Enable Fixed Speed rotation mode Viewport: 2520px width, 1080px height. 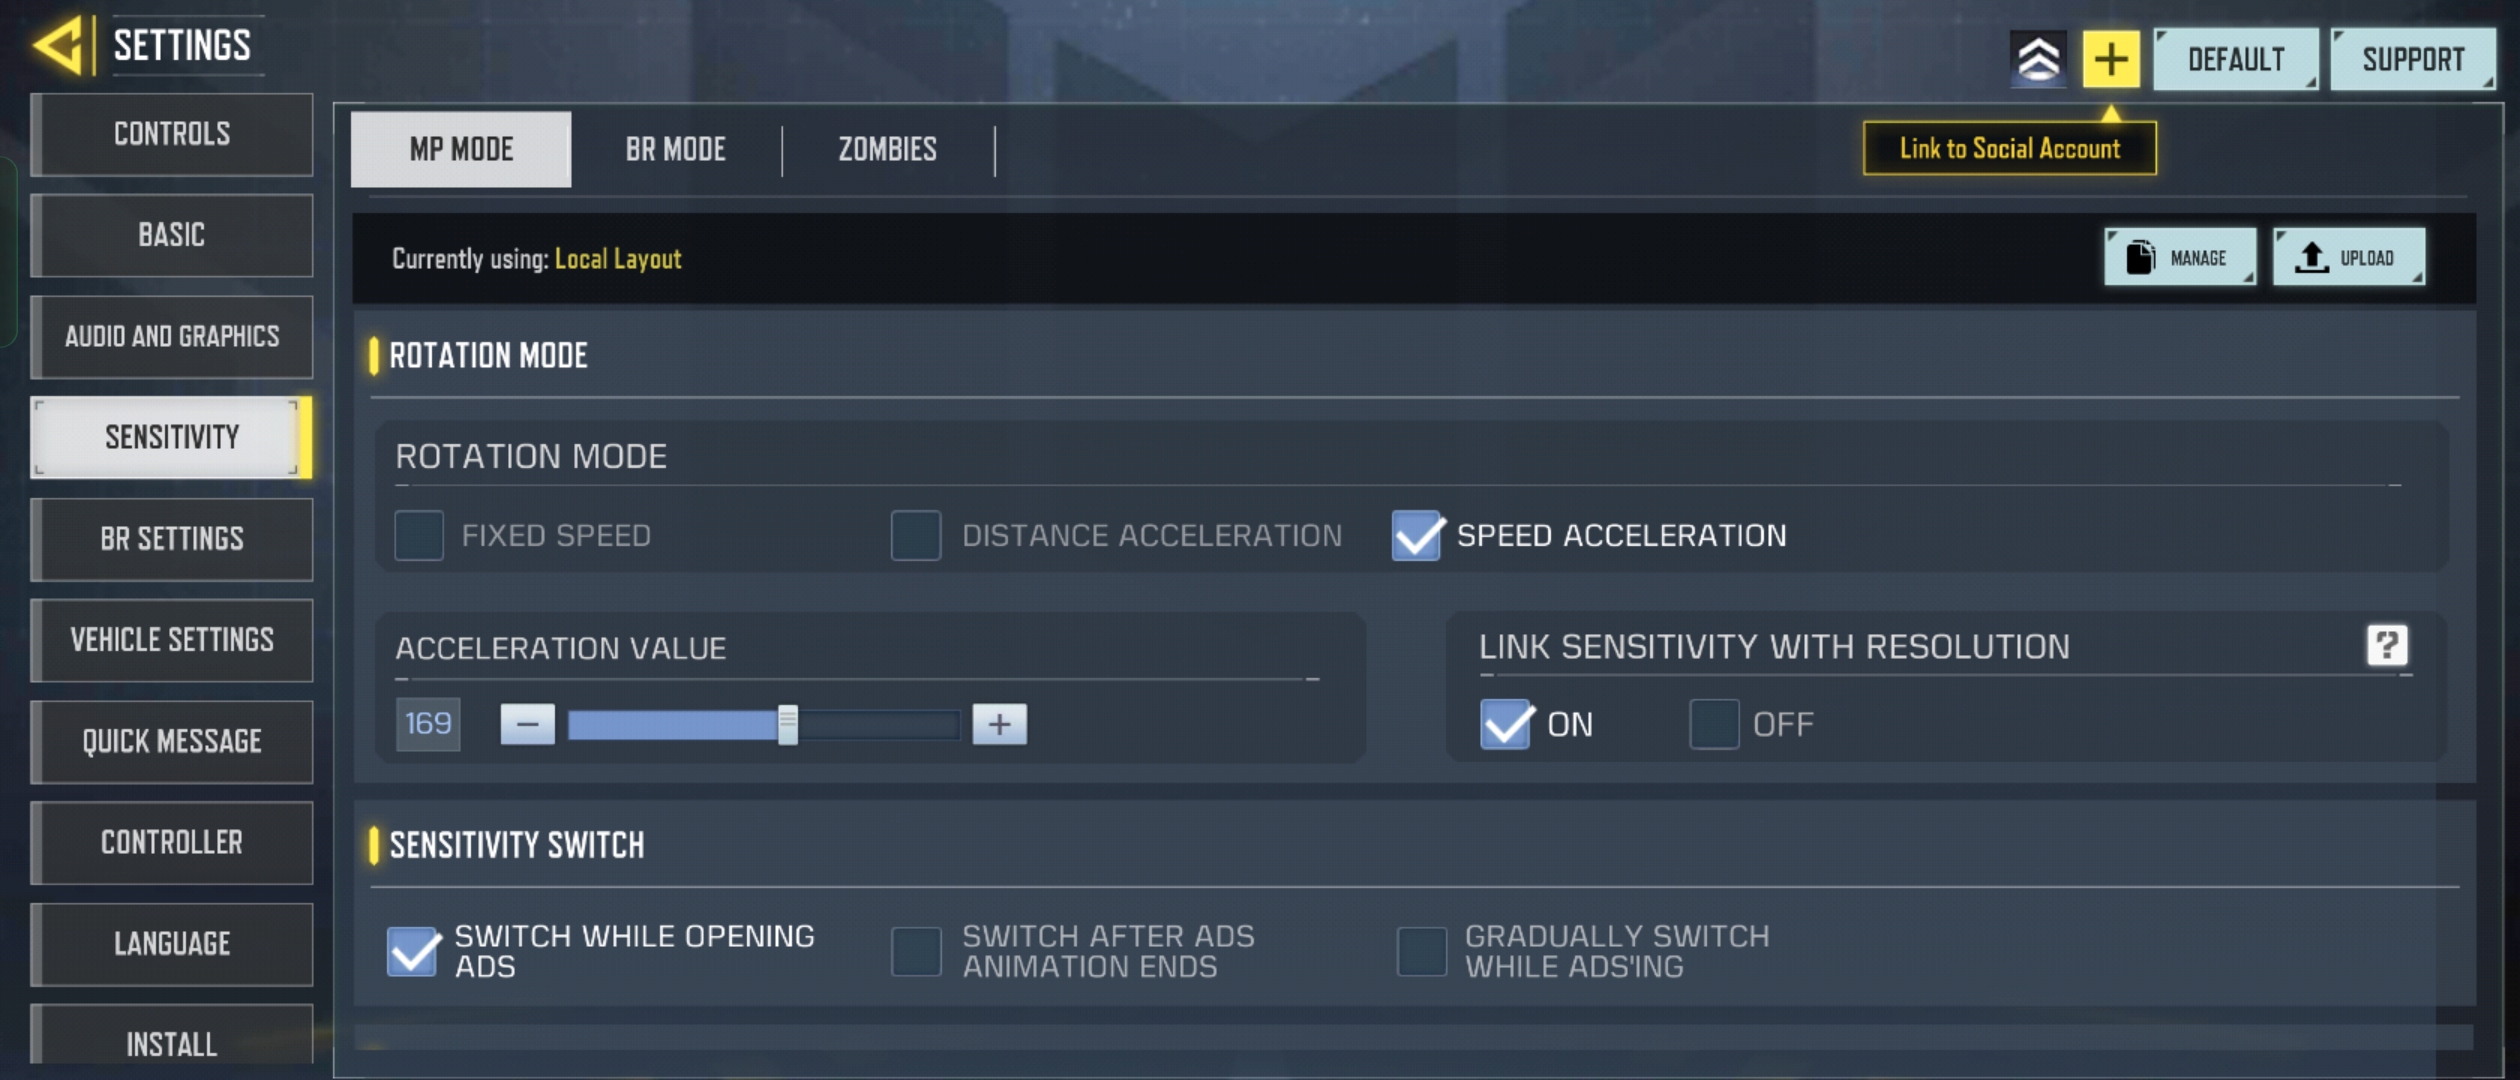click(x=419, y=535)
